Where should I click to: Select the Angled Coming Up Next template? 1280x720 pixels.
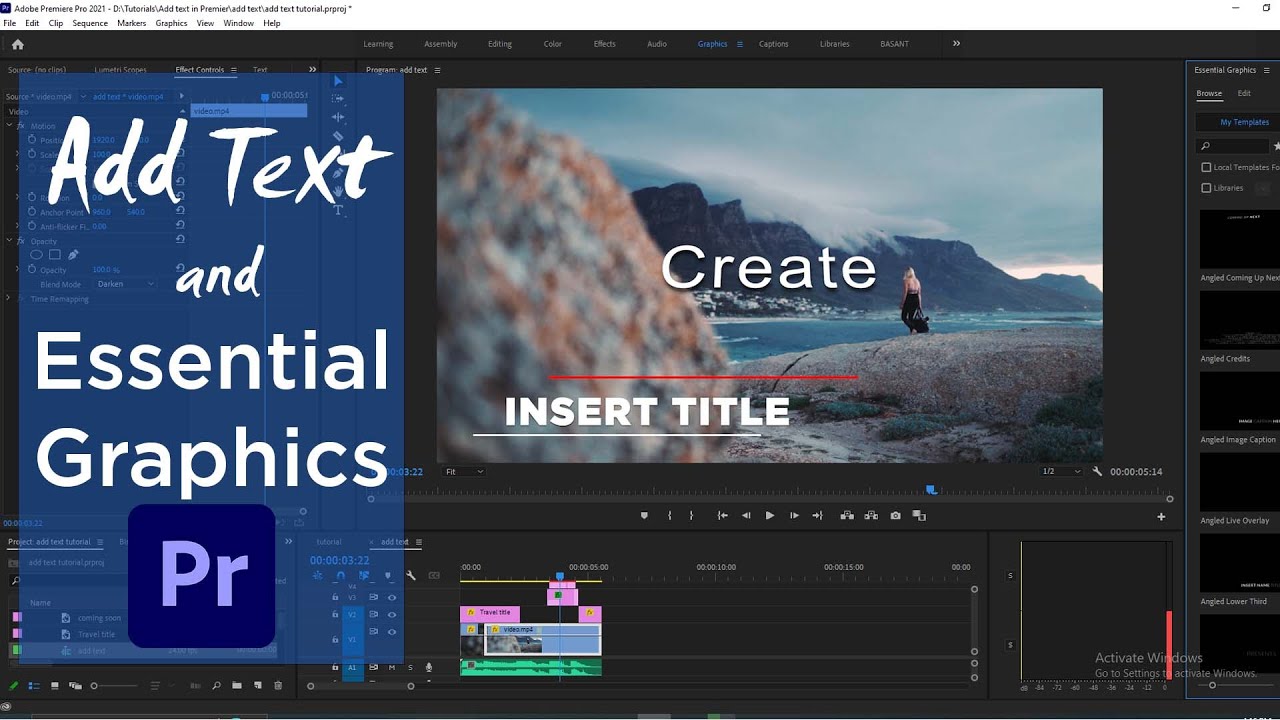click(x=1240, y=247)
